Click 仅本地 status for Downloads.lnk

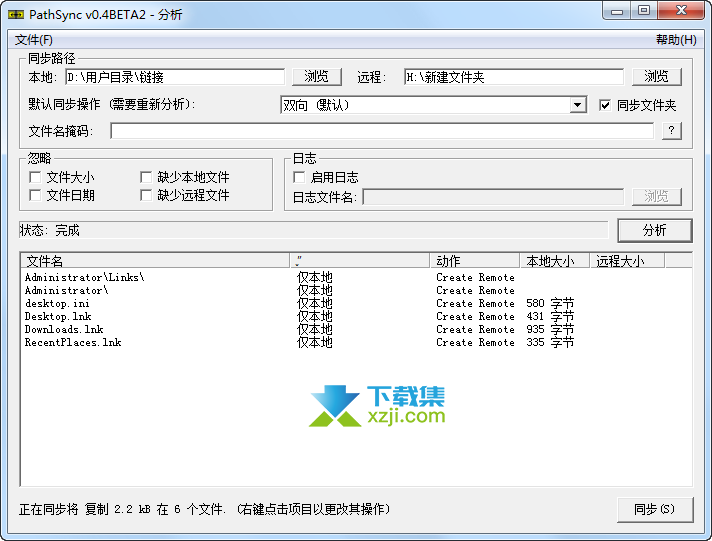[x=315, y=329]
